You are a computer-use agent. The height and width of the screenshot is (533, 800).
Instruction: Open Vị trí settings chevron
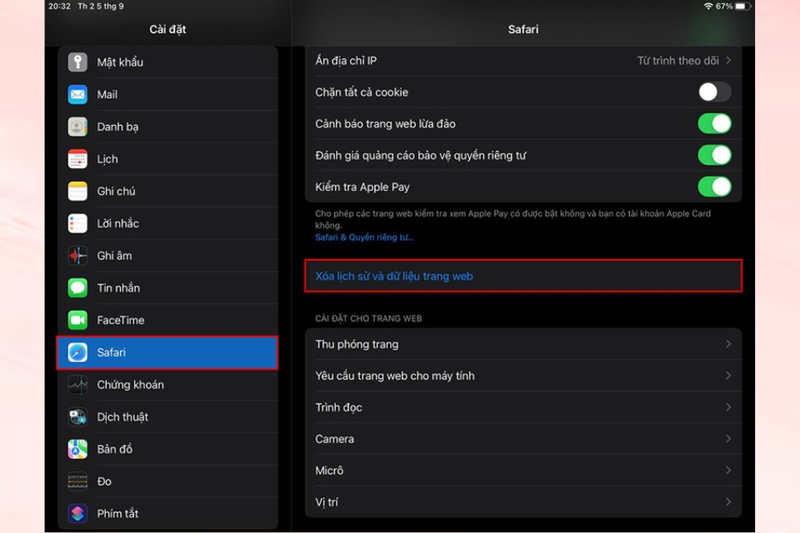729,502
